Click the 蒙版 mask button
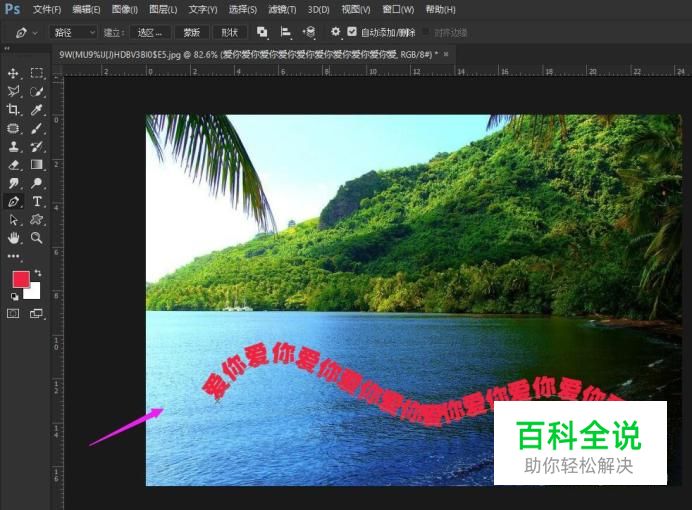Image resolution: width=692 pixels, height=510 pixels. point(192,33)
